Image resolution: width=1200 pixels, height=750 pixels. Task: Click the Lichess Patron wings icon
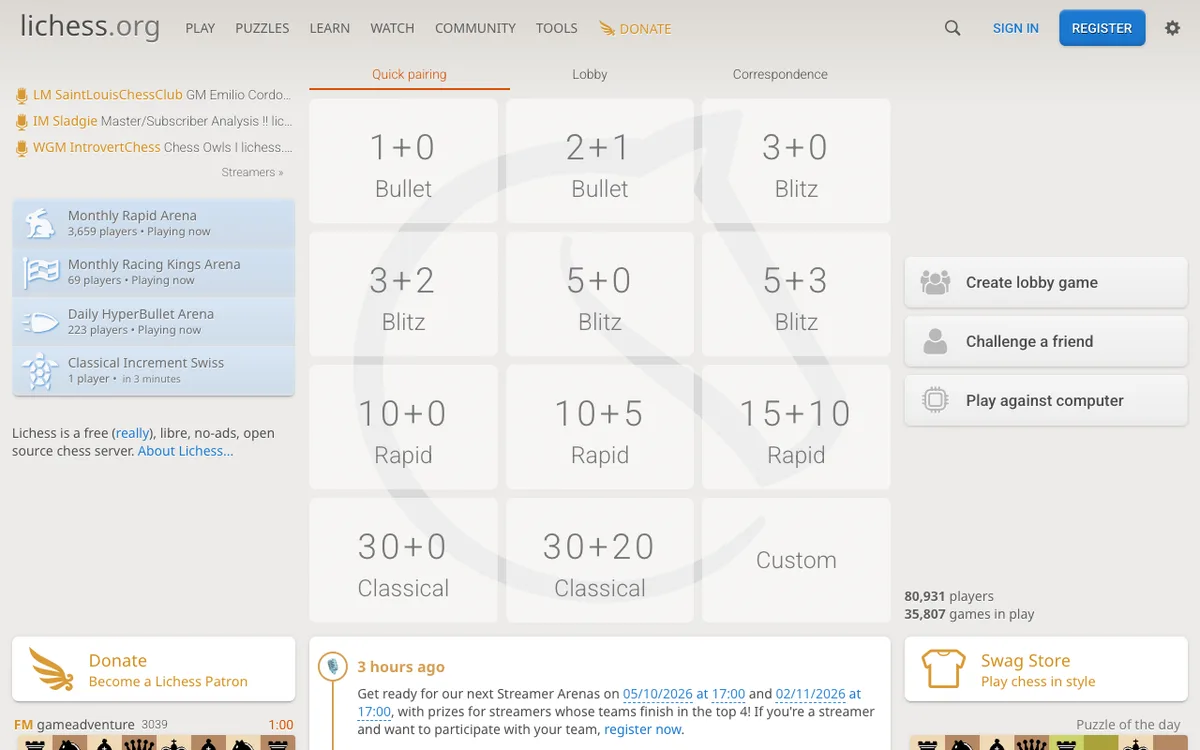coord(51,669)
